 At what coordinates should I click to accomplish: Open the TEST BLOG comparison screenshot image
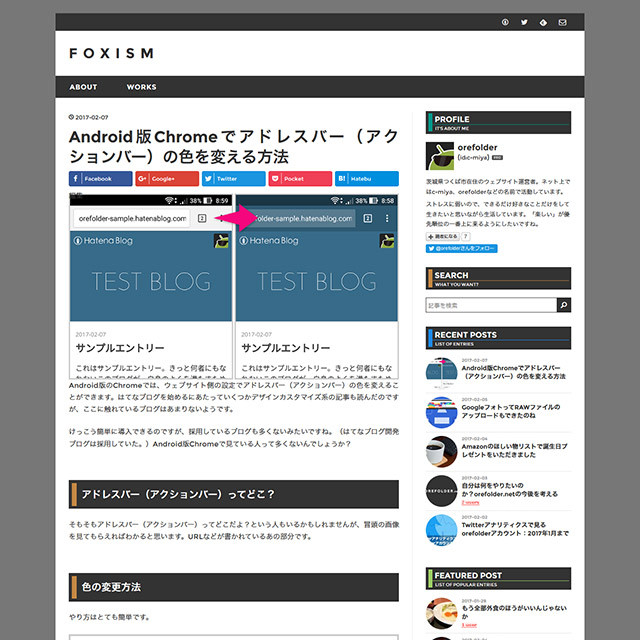[x=233, y=287]
